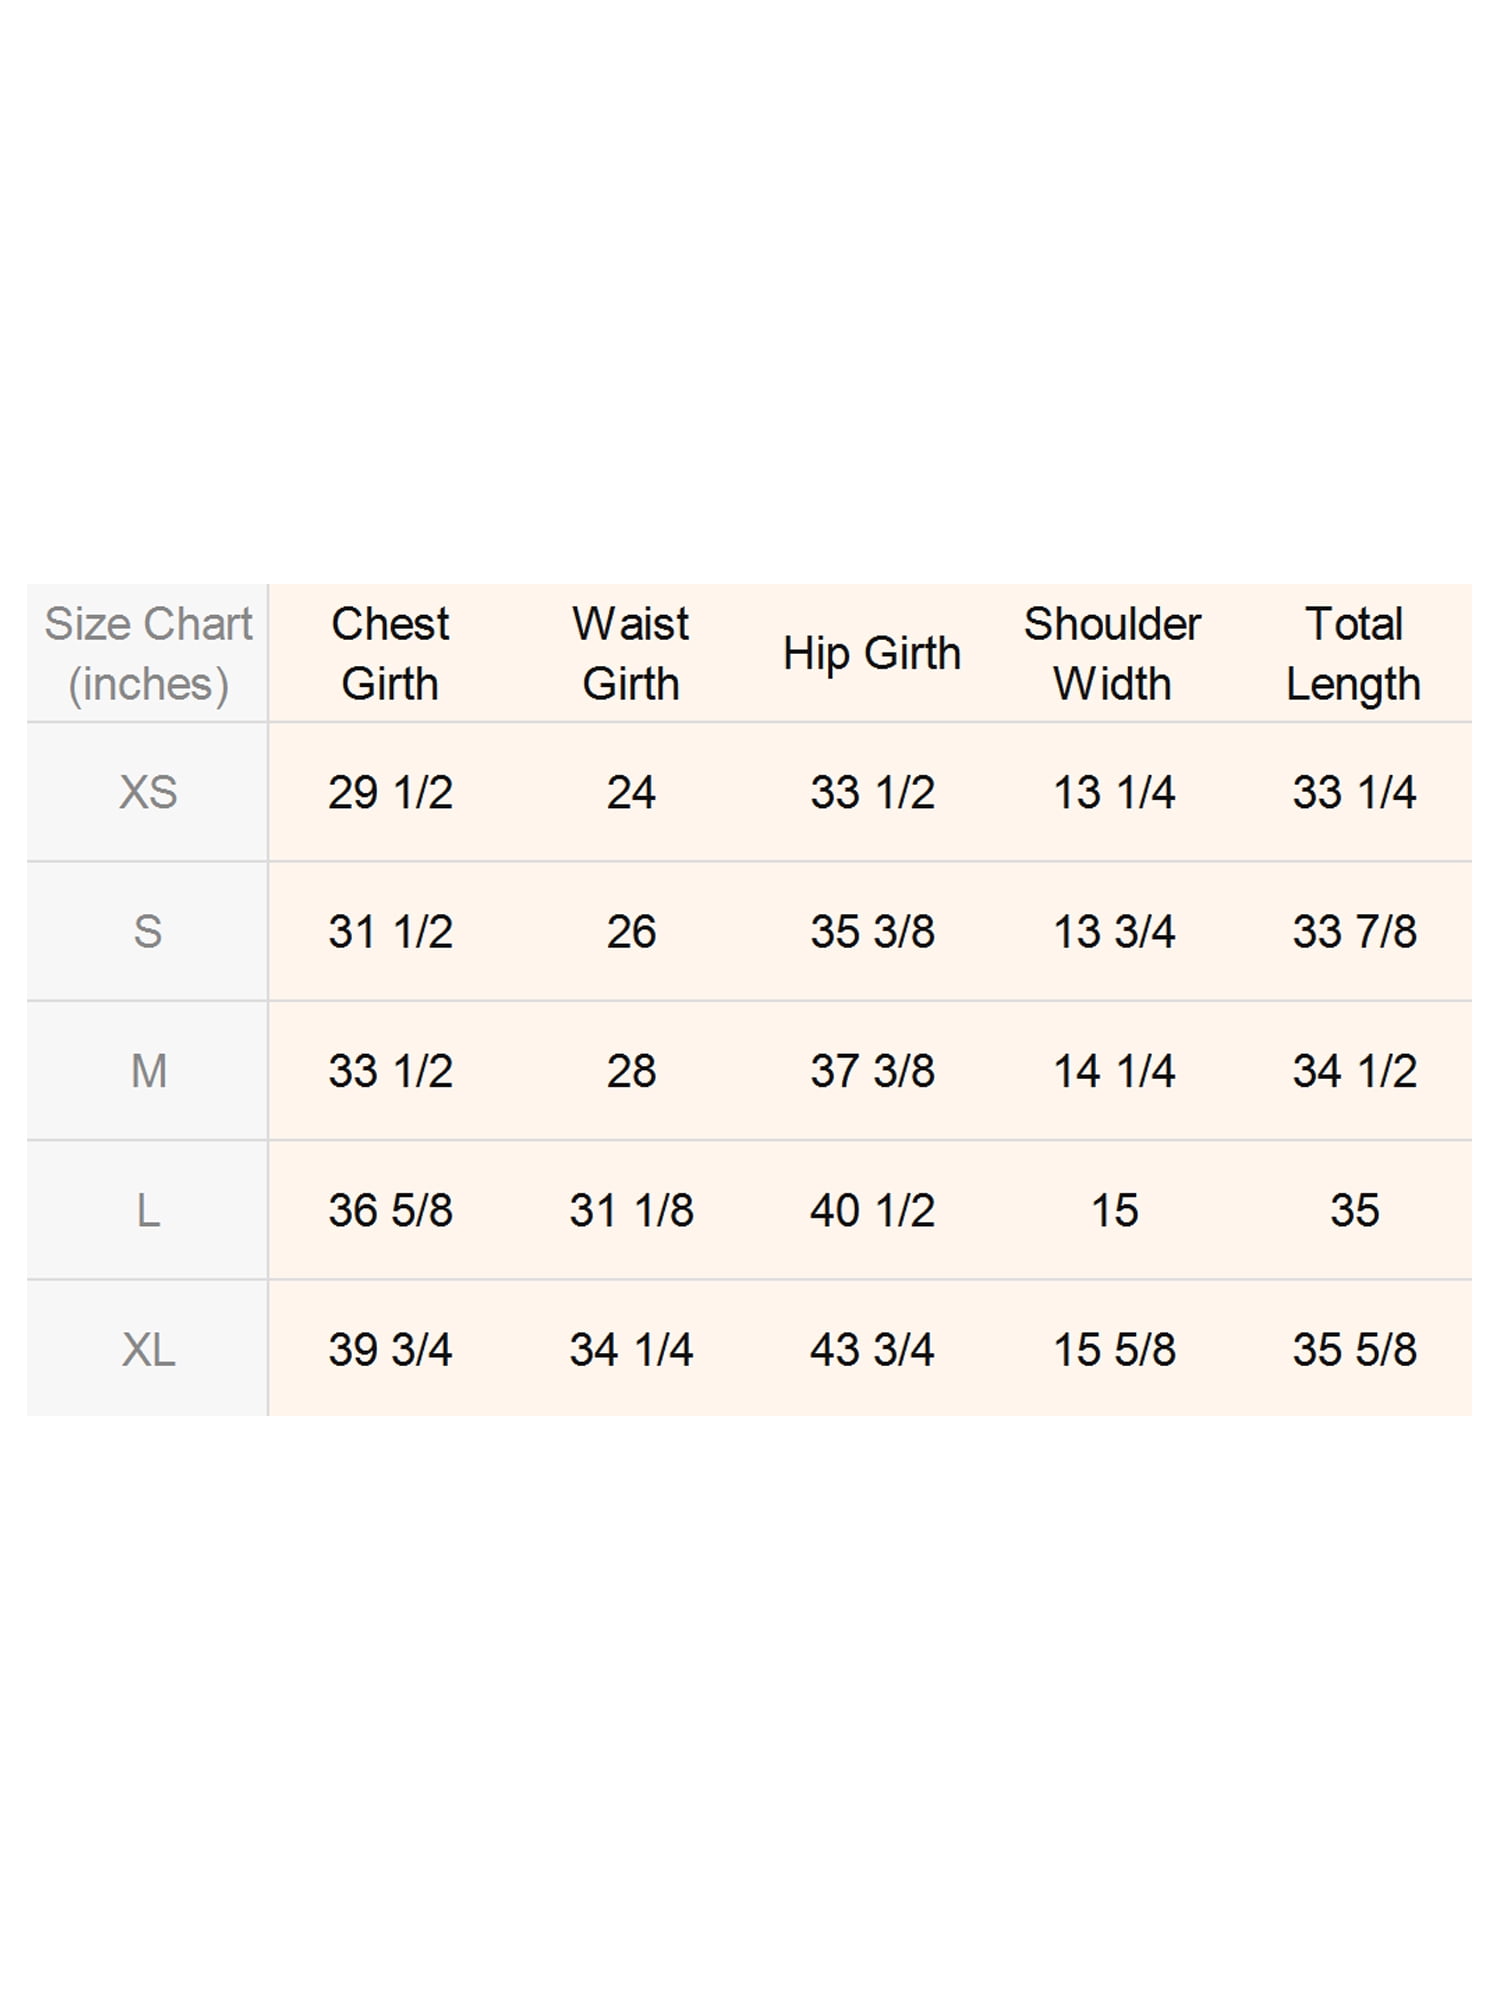Select the Total Length column header
1500x2000 pixels.
pos(1354,654)
